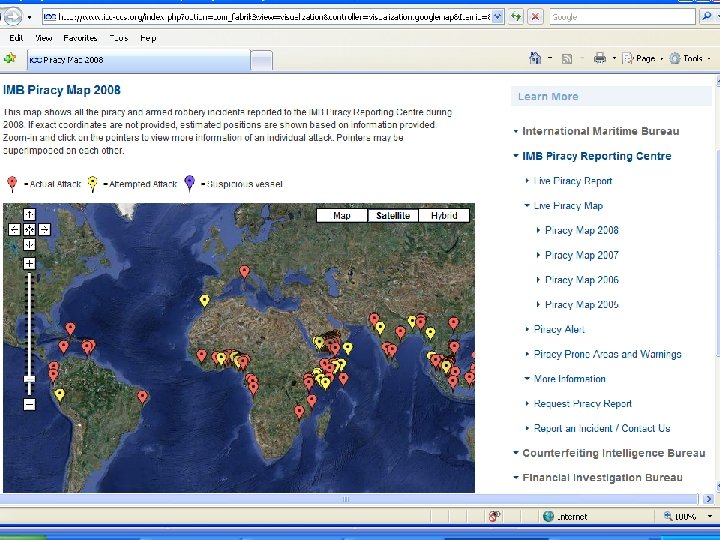Switch map to Map view

342,215
